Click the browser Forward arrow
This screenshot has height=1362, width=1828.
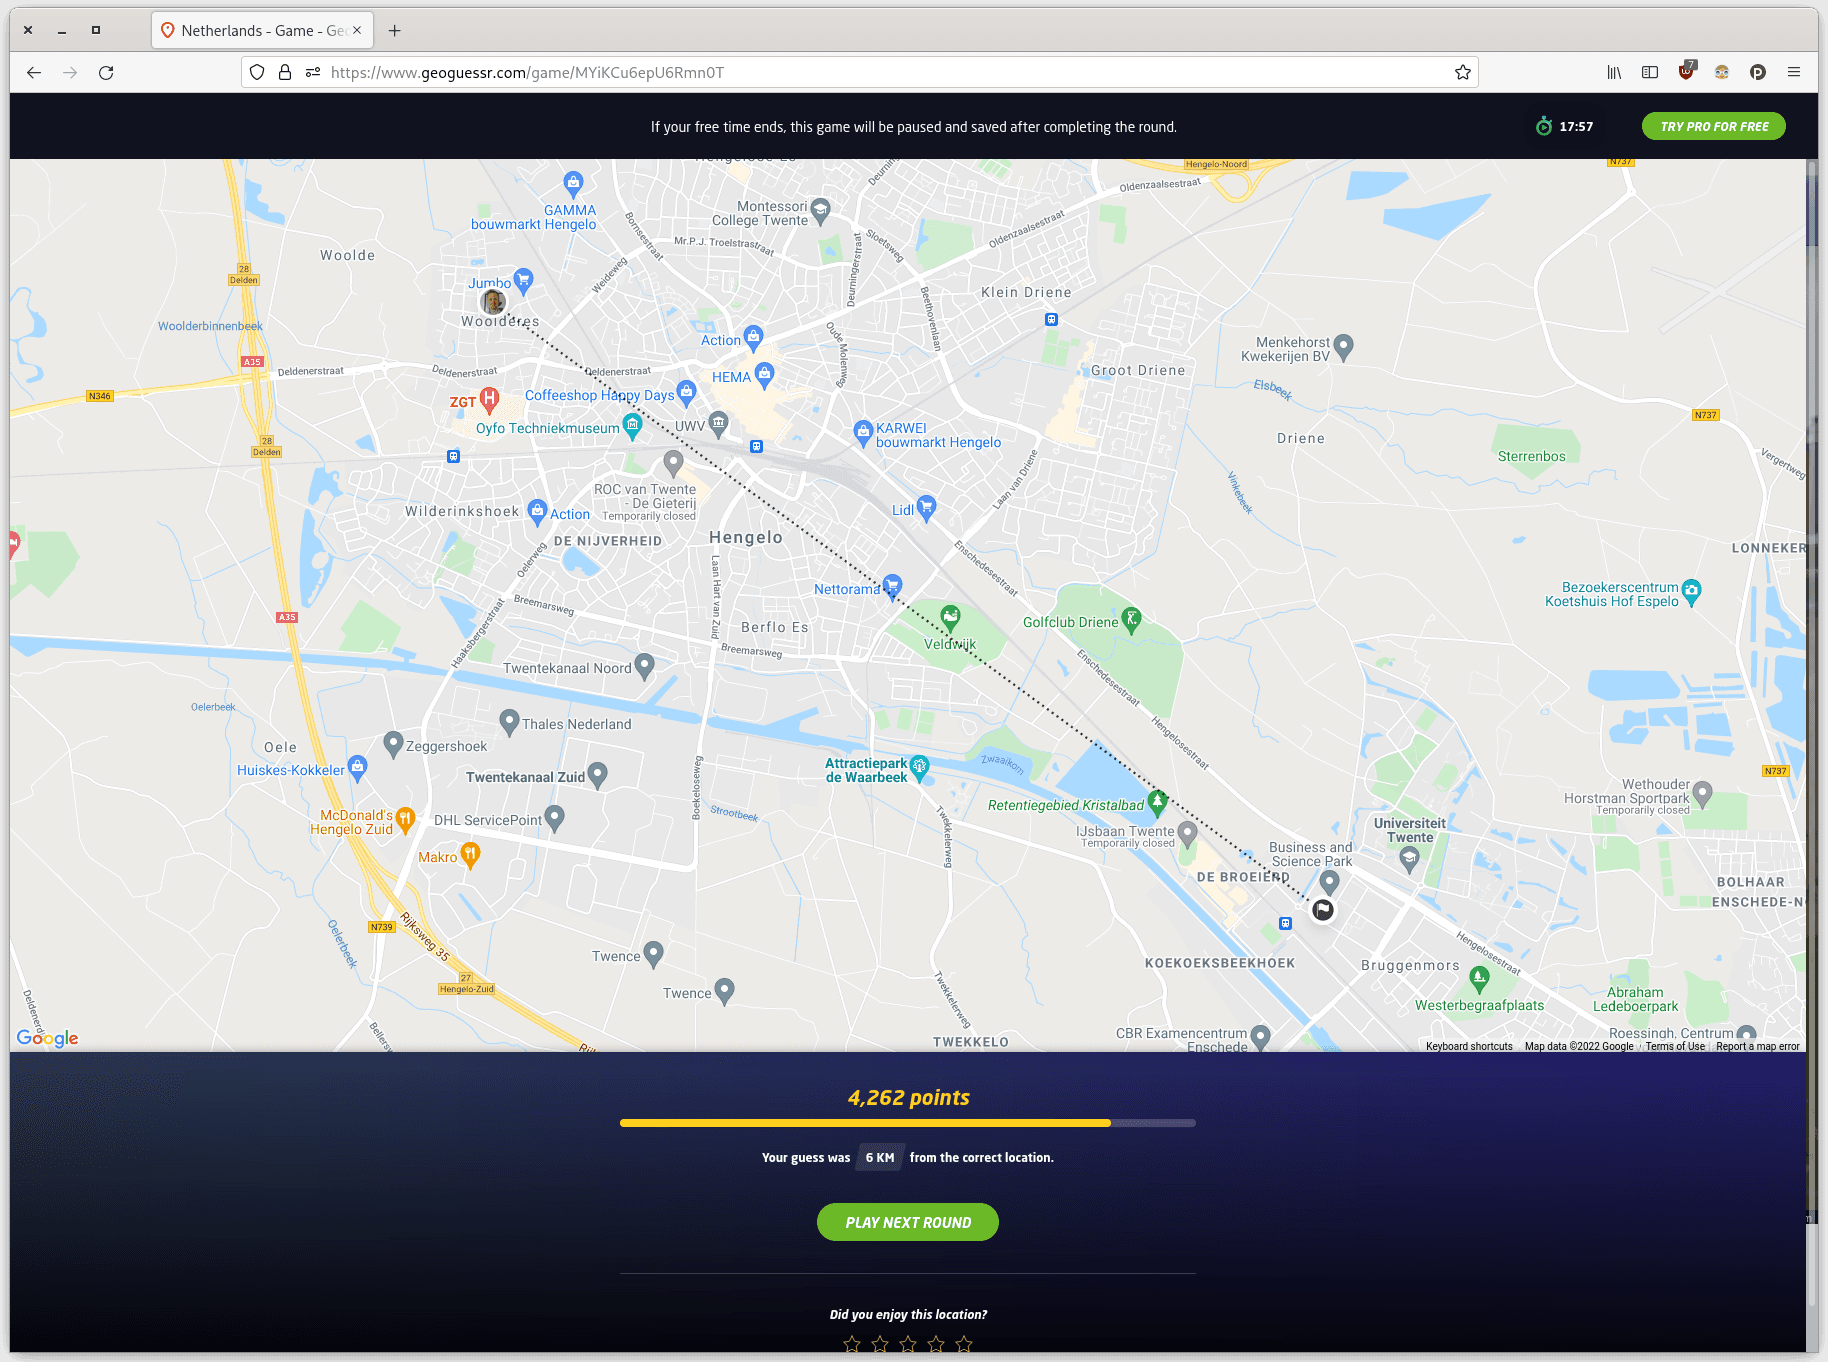click(70, 72)
